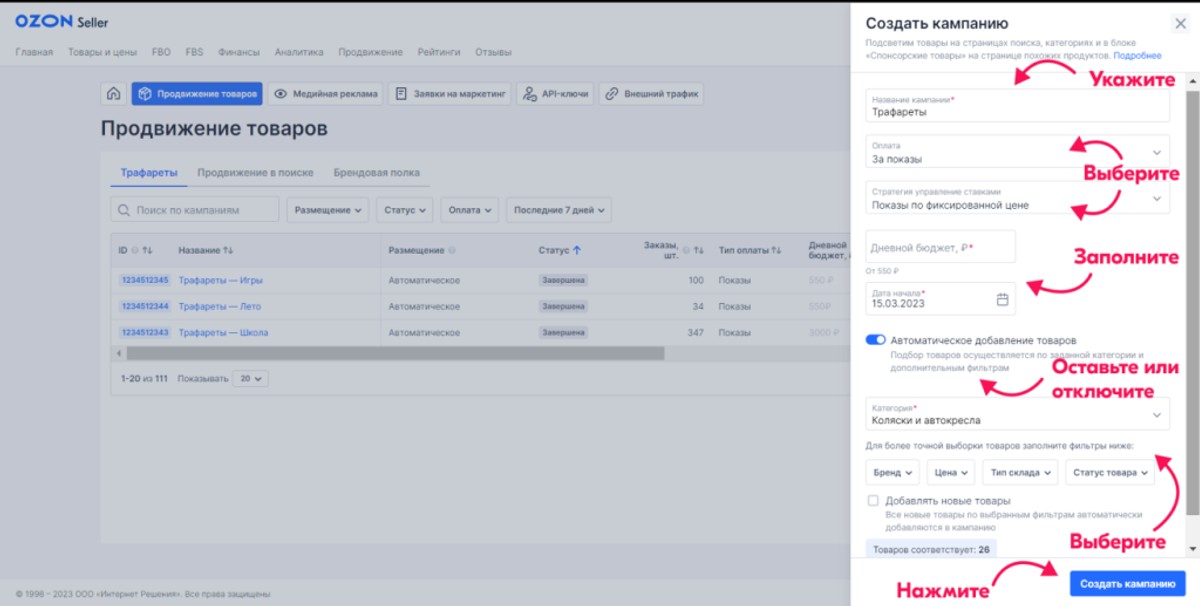Close the Создать кампанию panel
Image resolution: width=1200 pixels, height=606 pixels.
click(1180, 23)
